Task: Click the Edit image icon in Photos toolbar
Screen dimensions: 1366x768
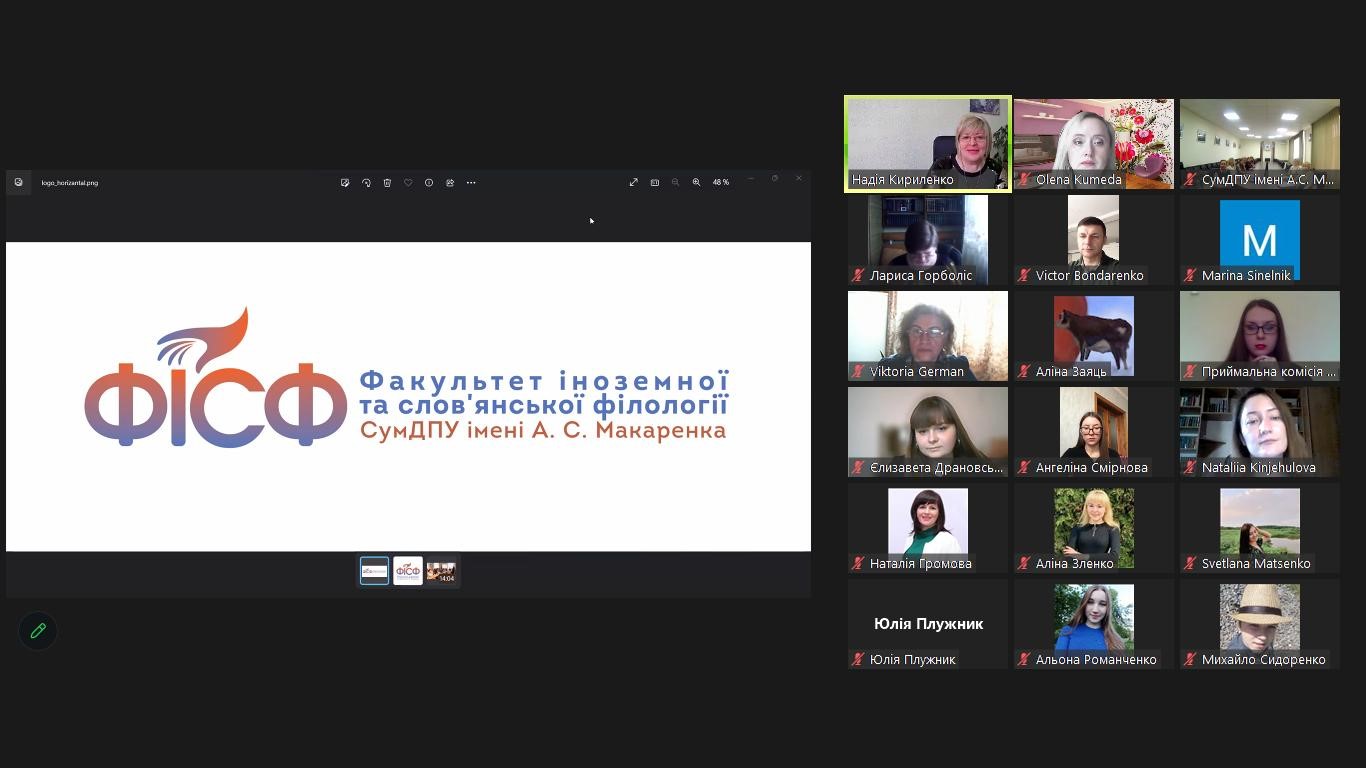Action: coord(345,183)
